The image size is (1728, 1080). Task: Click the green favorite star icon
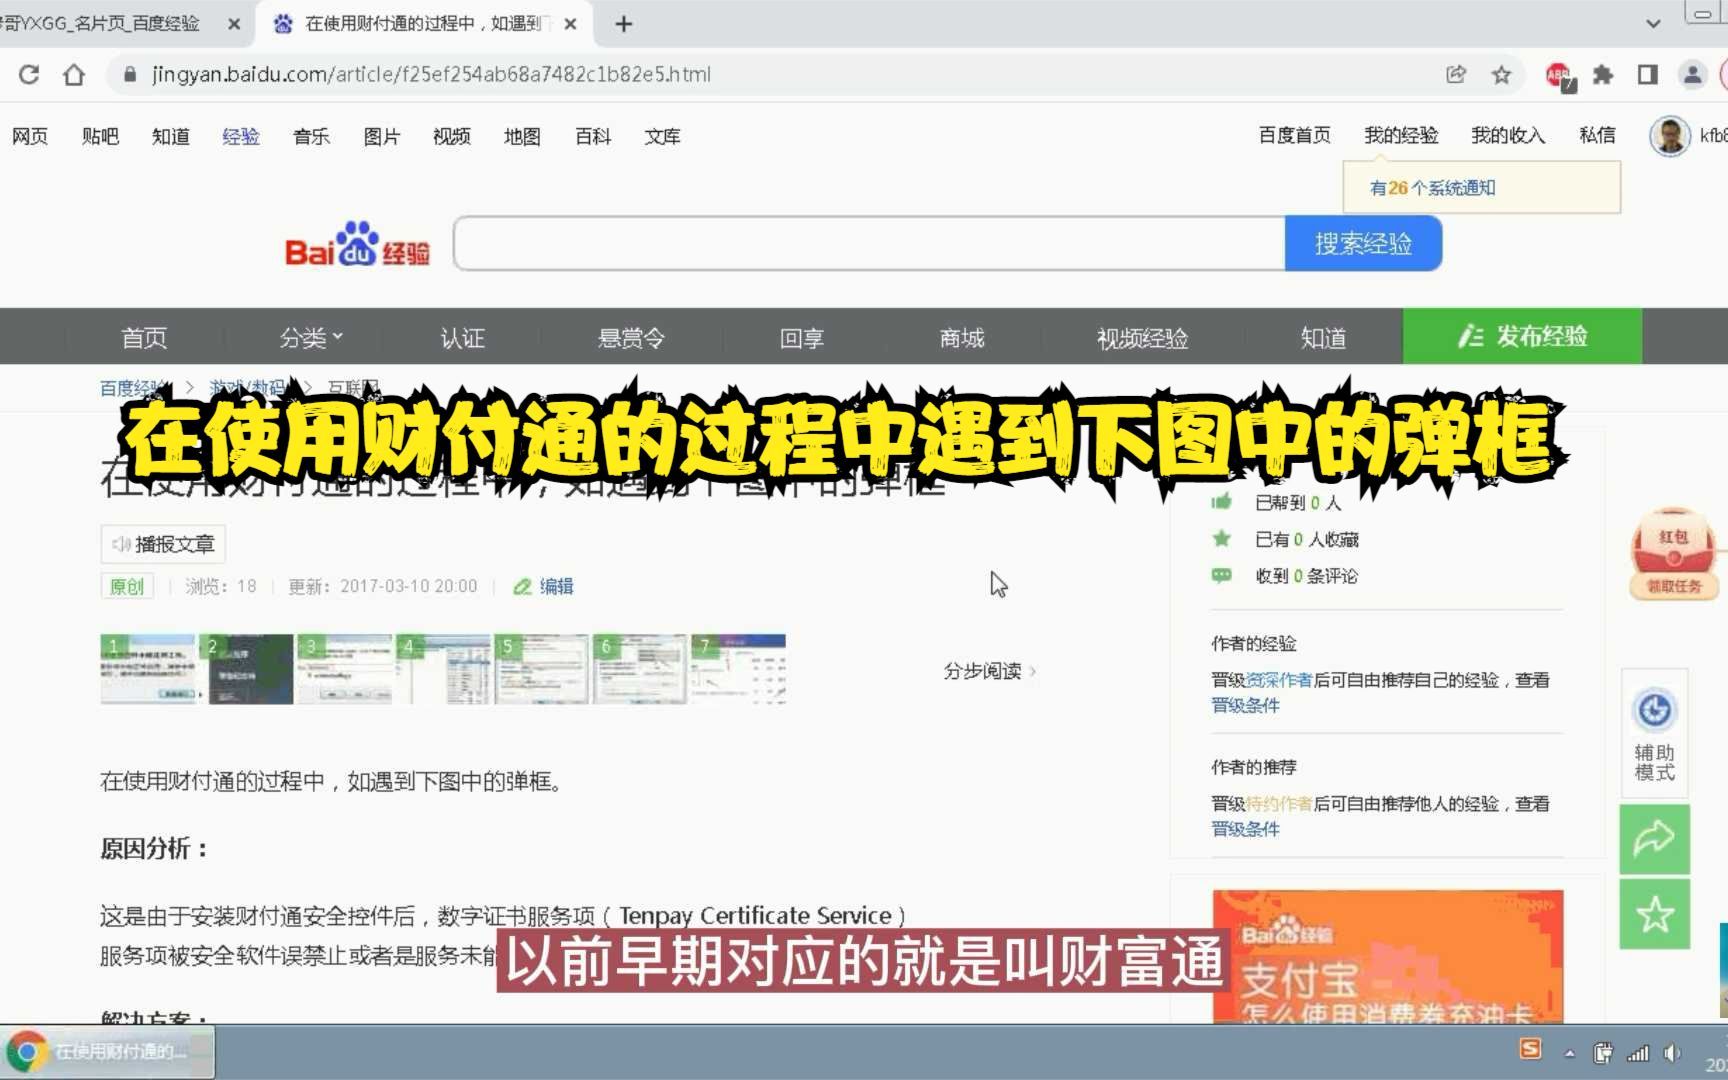pyautogui.click(x=1655, y=914)
